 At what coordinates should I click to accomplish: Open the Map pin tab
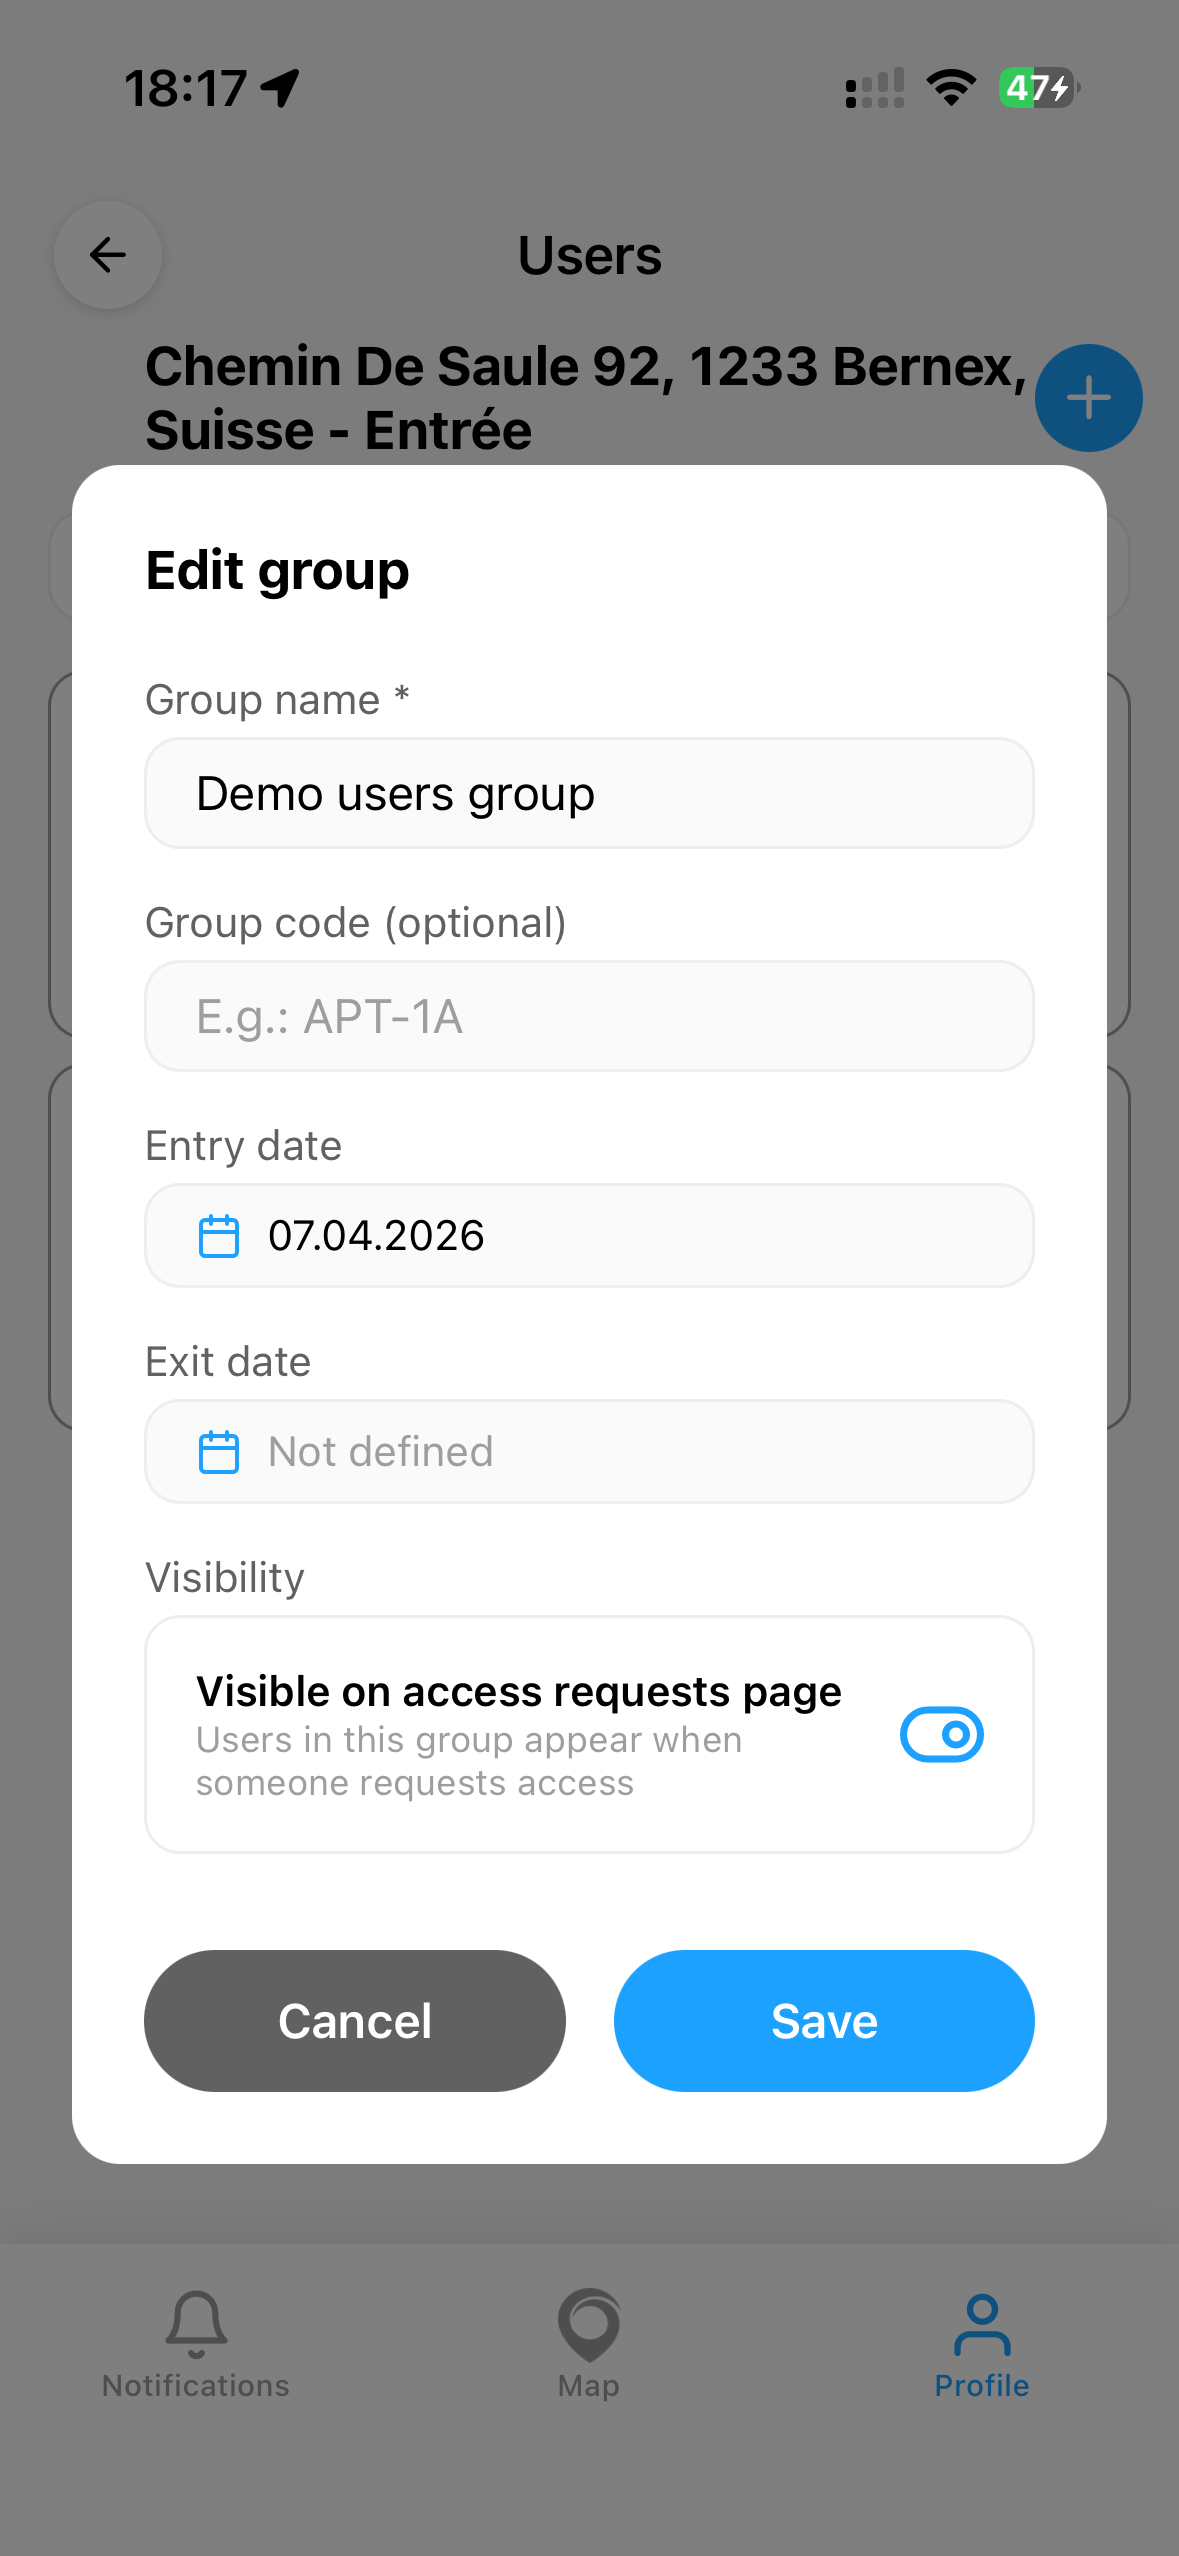(x=589, y=2324)
